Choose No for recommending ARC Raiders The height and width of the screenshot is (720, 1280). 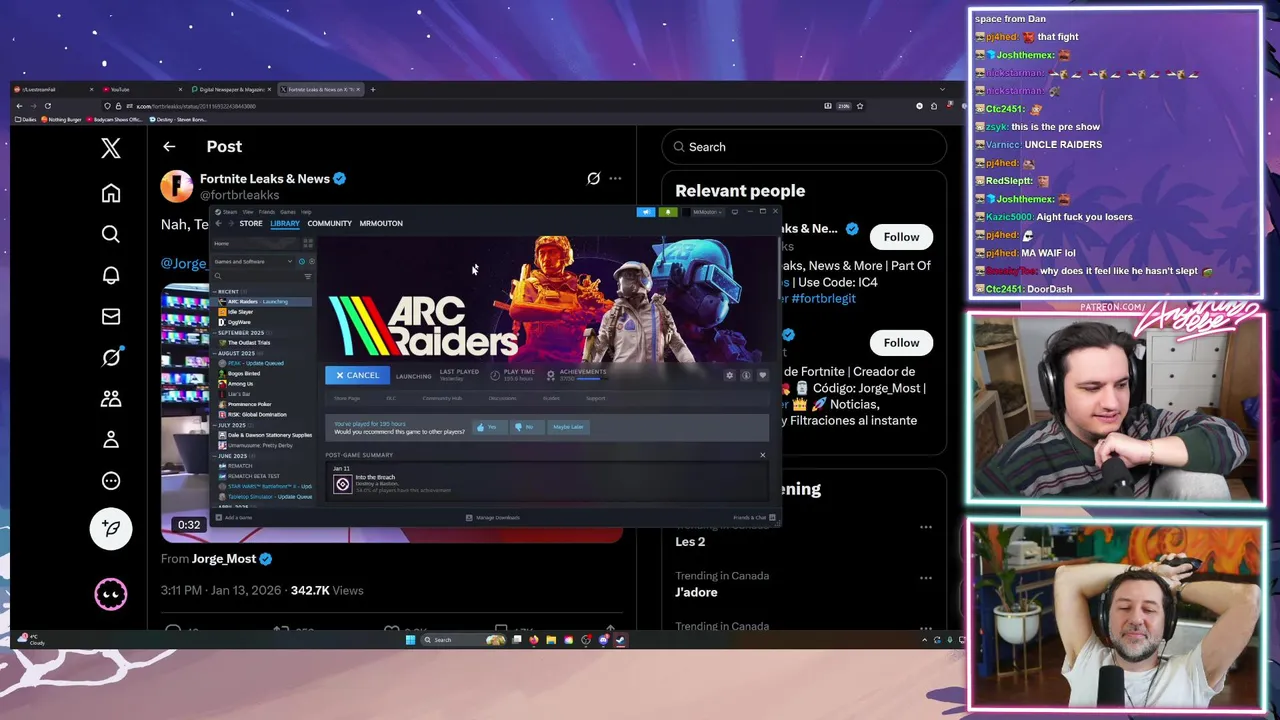click(x=525, y=427)
